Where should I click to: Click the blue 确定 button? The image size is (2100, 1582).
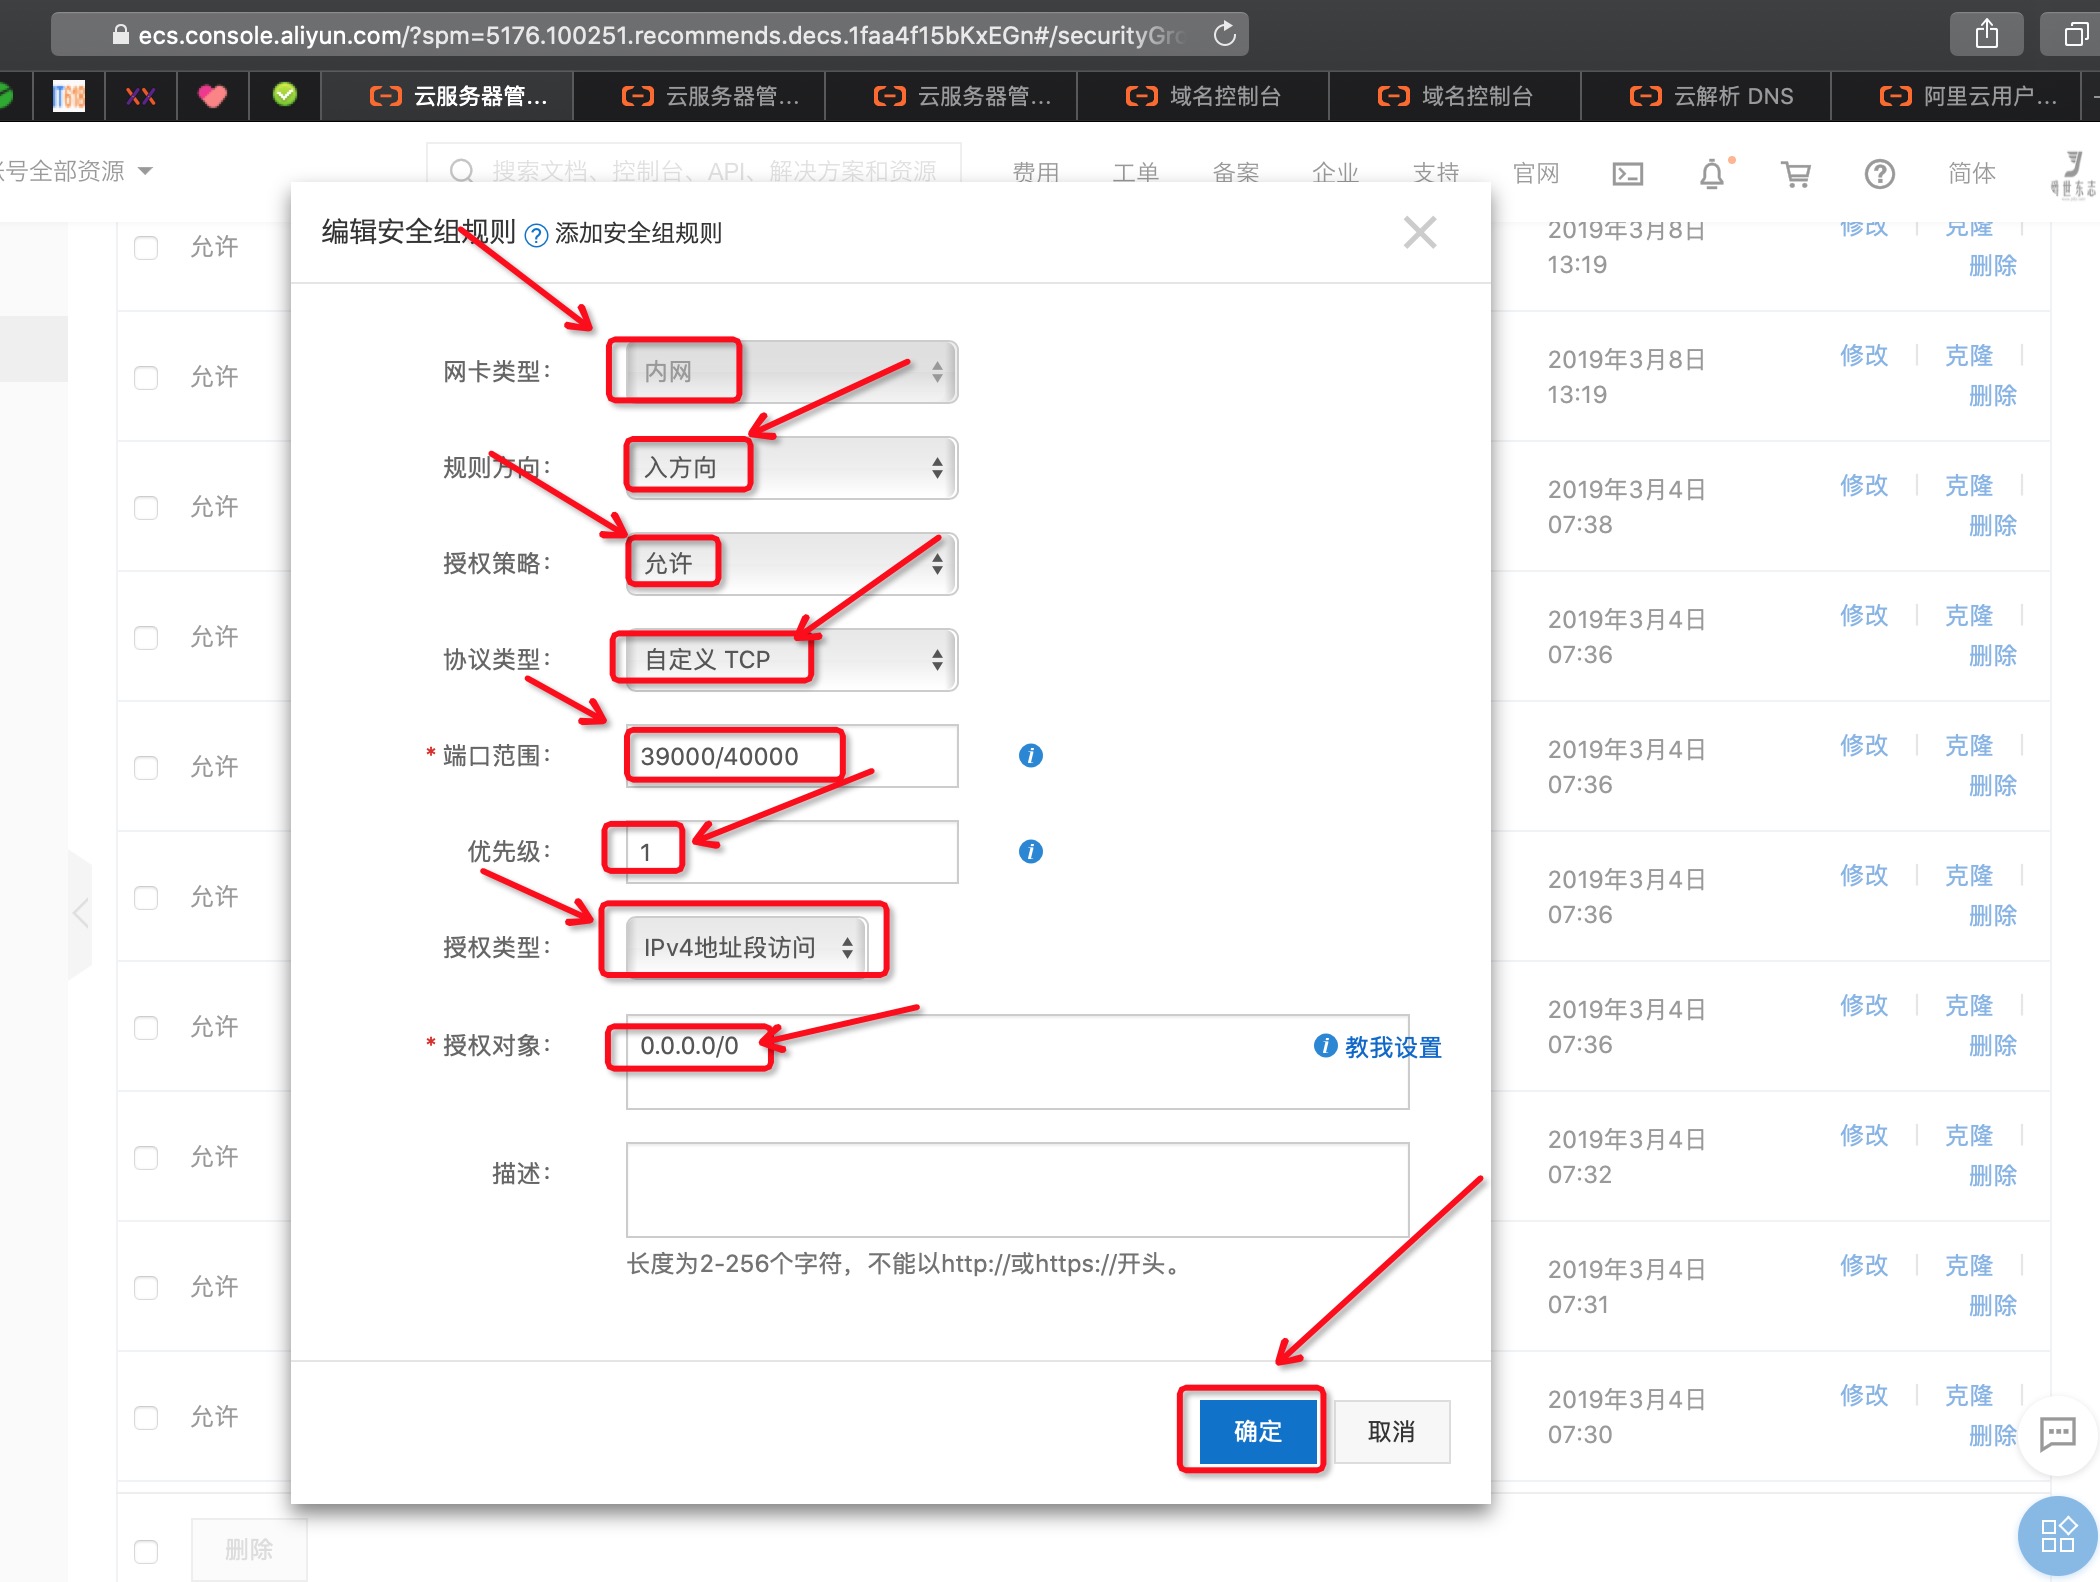click(1257, 1431)
